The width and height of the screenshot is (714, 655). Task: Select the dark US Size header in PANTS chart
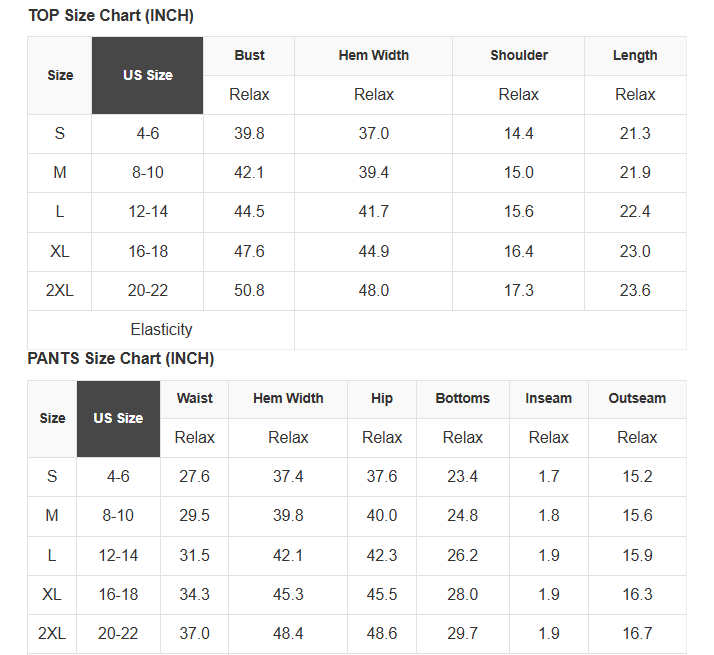coord(118,418)
